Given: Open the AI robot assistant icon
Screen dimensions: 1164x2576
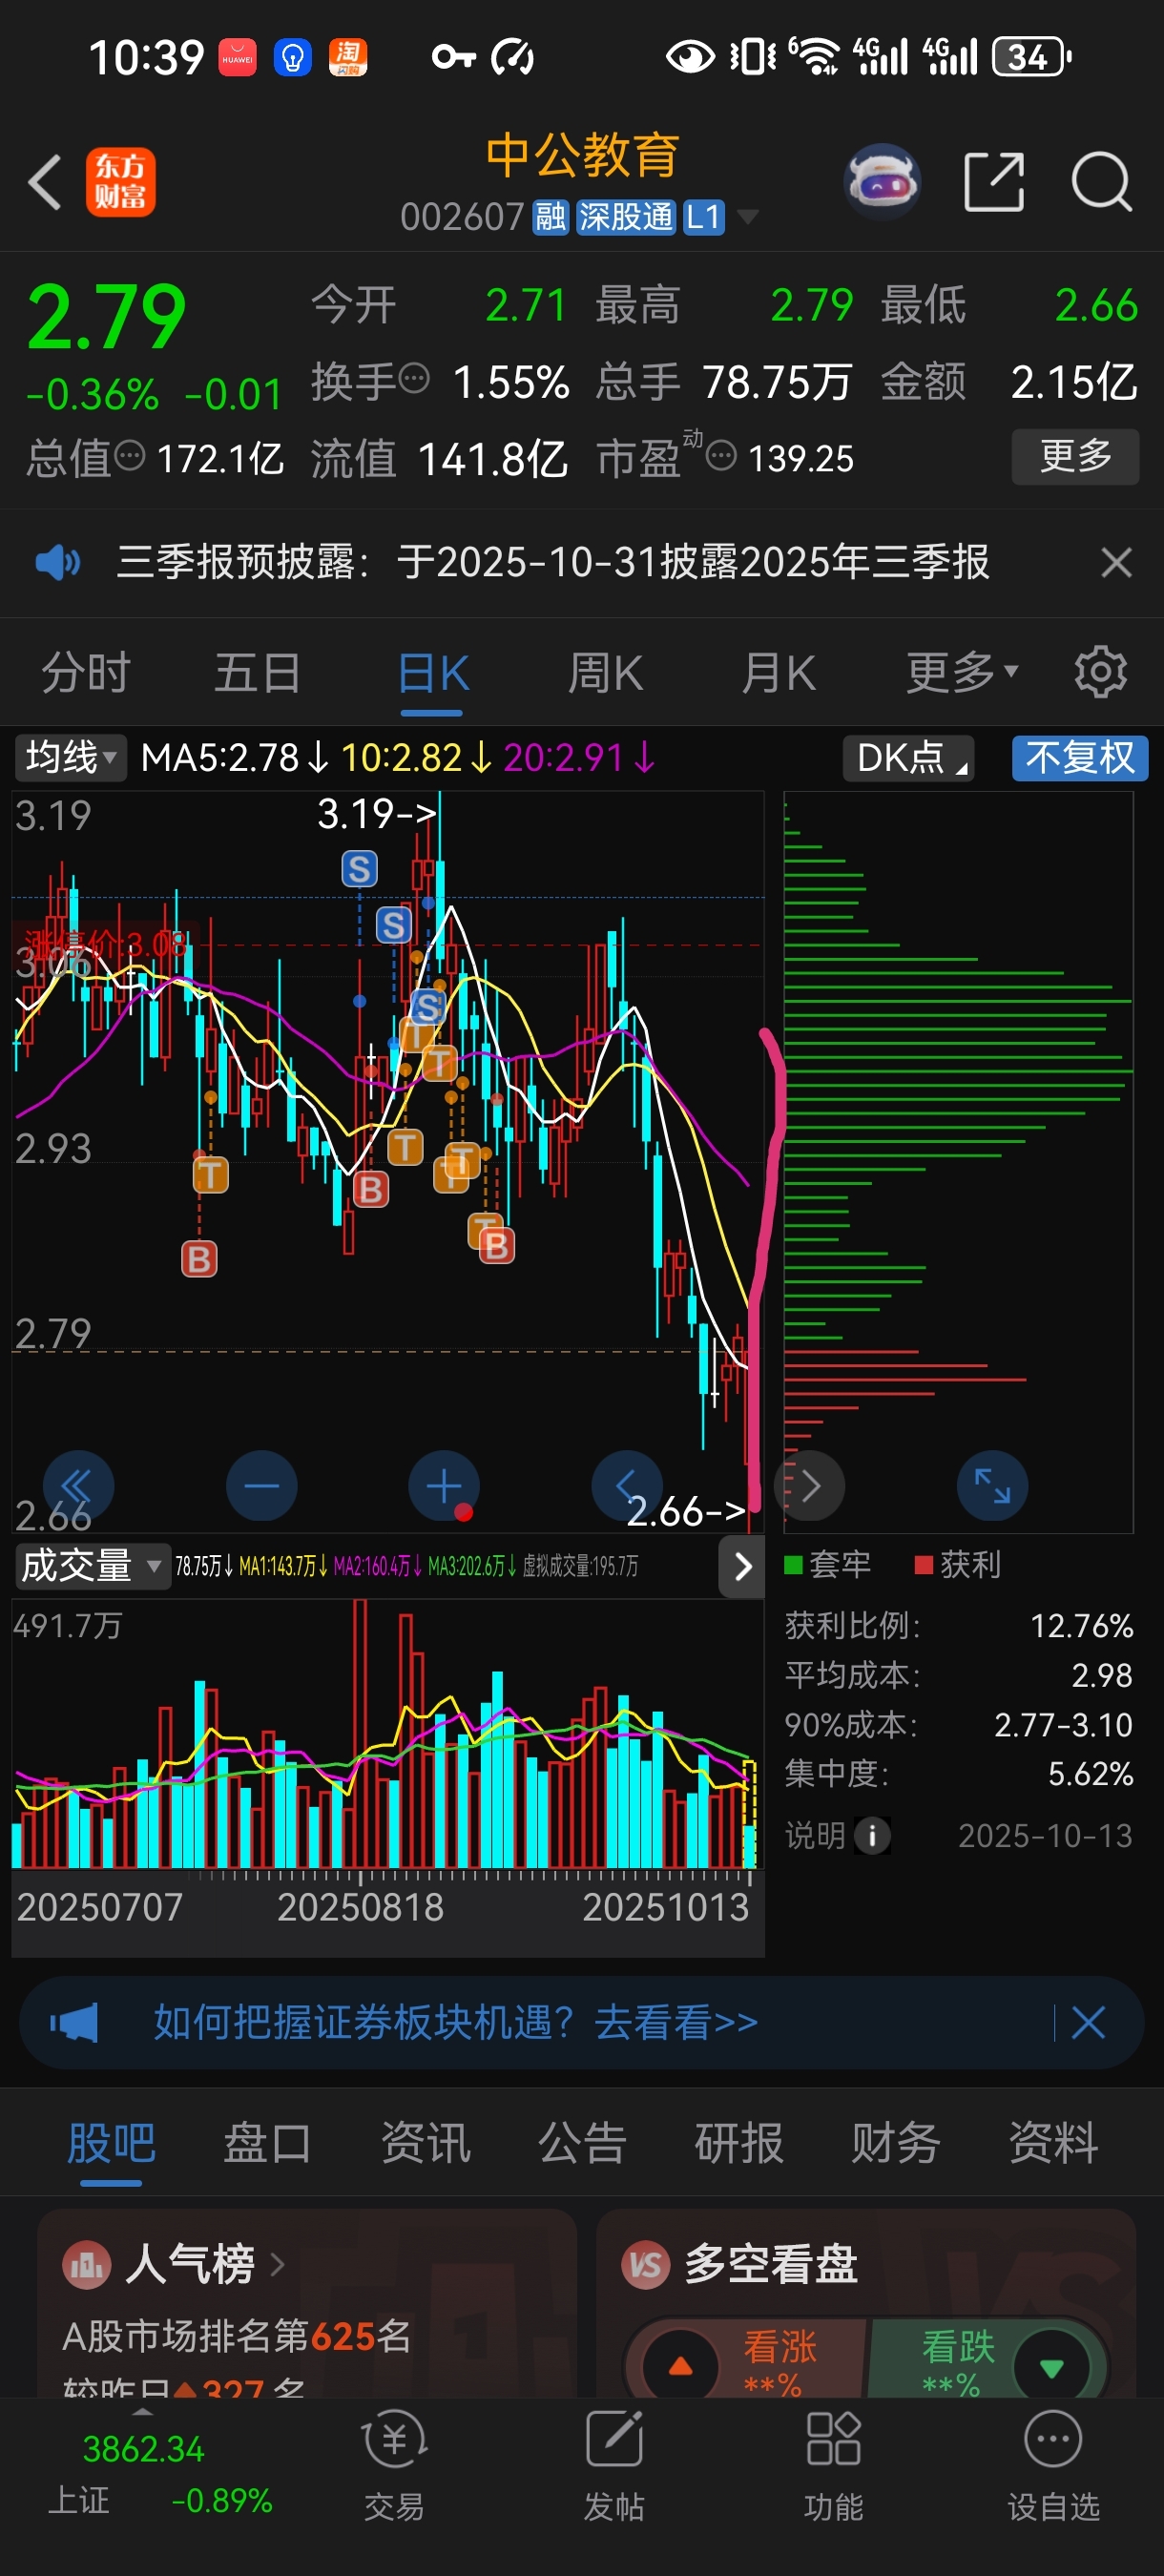Looking at the screenshot, I should (882, 182).
